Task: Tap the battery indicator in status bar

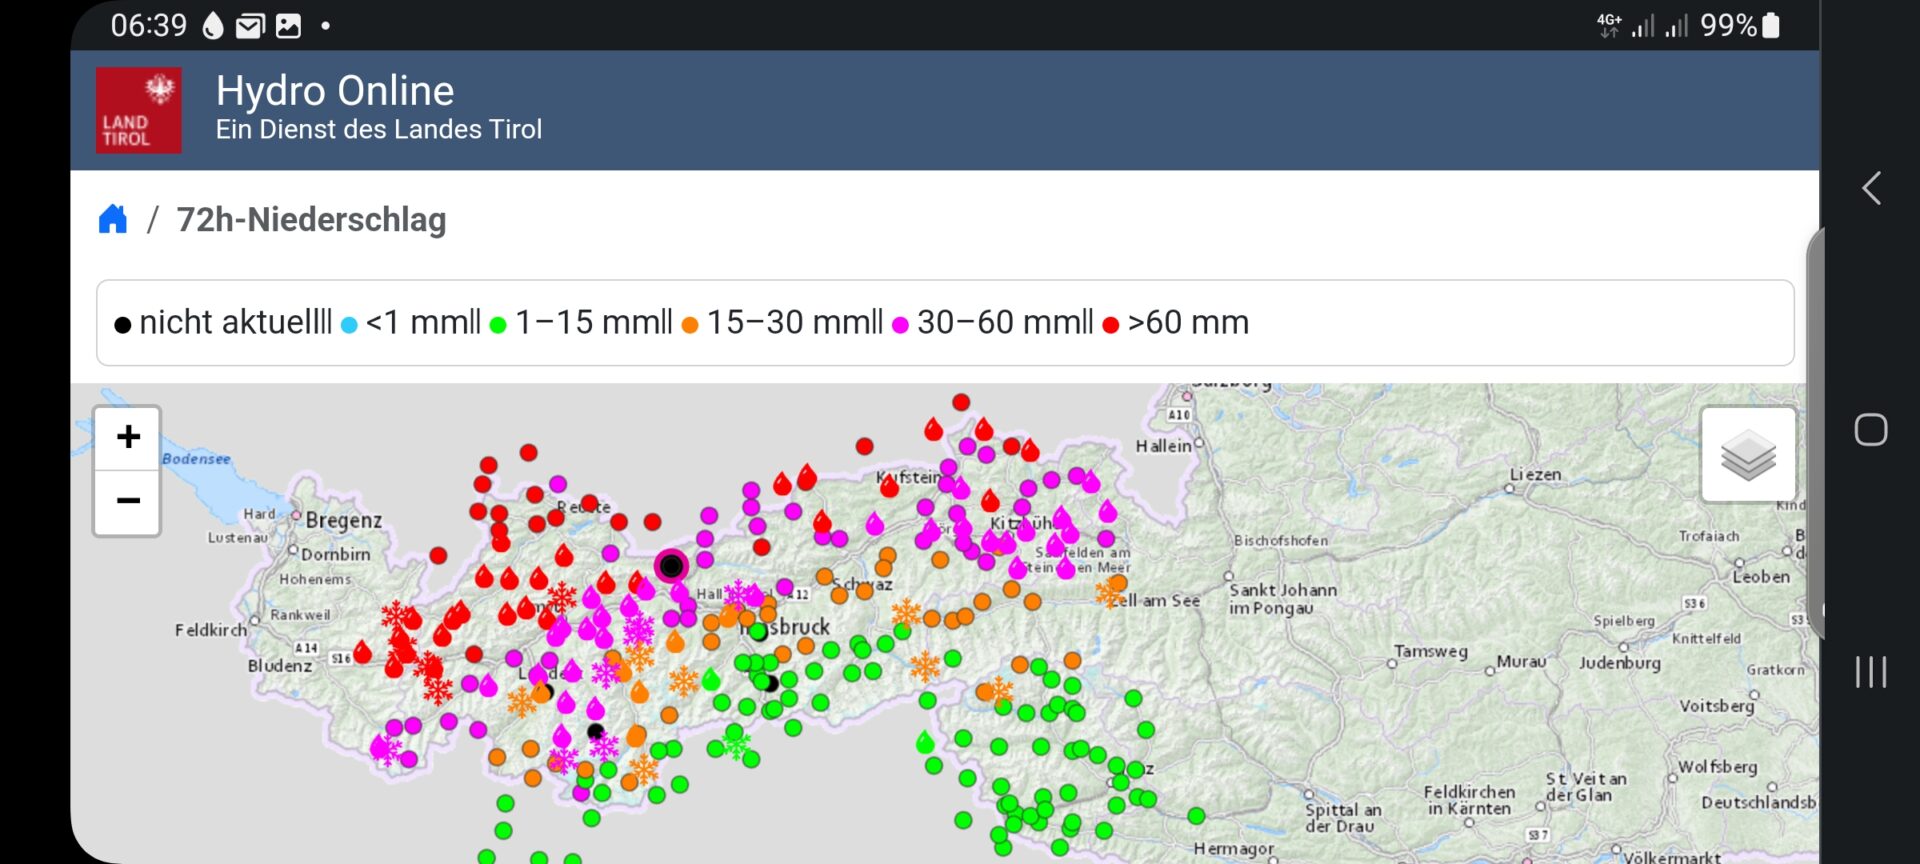Action: coord(1771,25)
